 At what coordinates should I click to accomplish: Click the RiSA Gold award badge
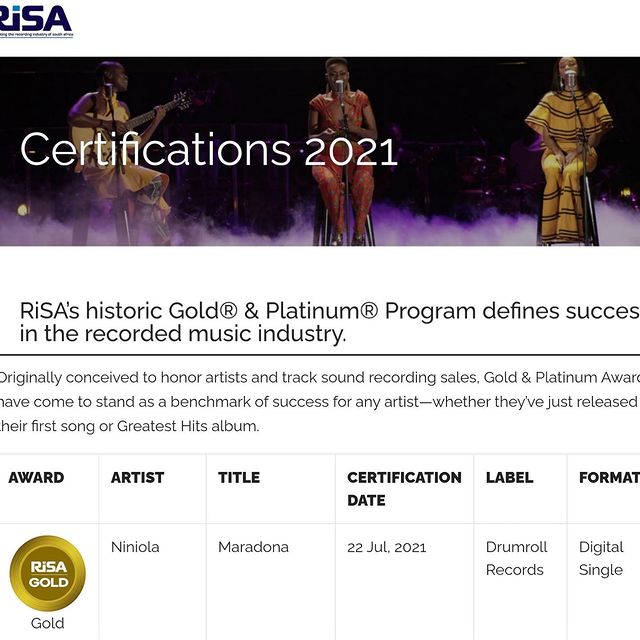pos(48,573)
